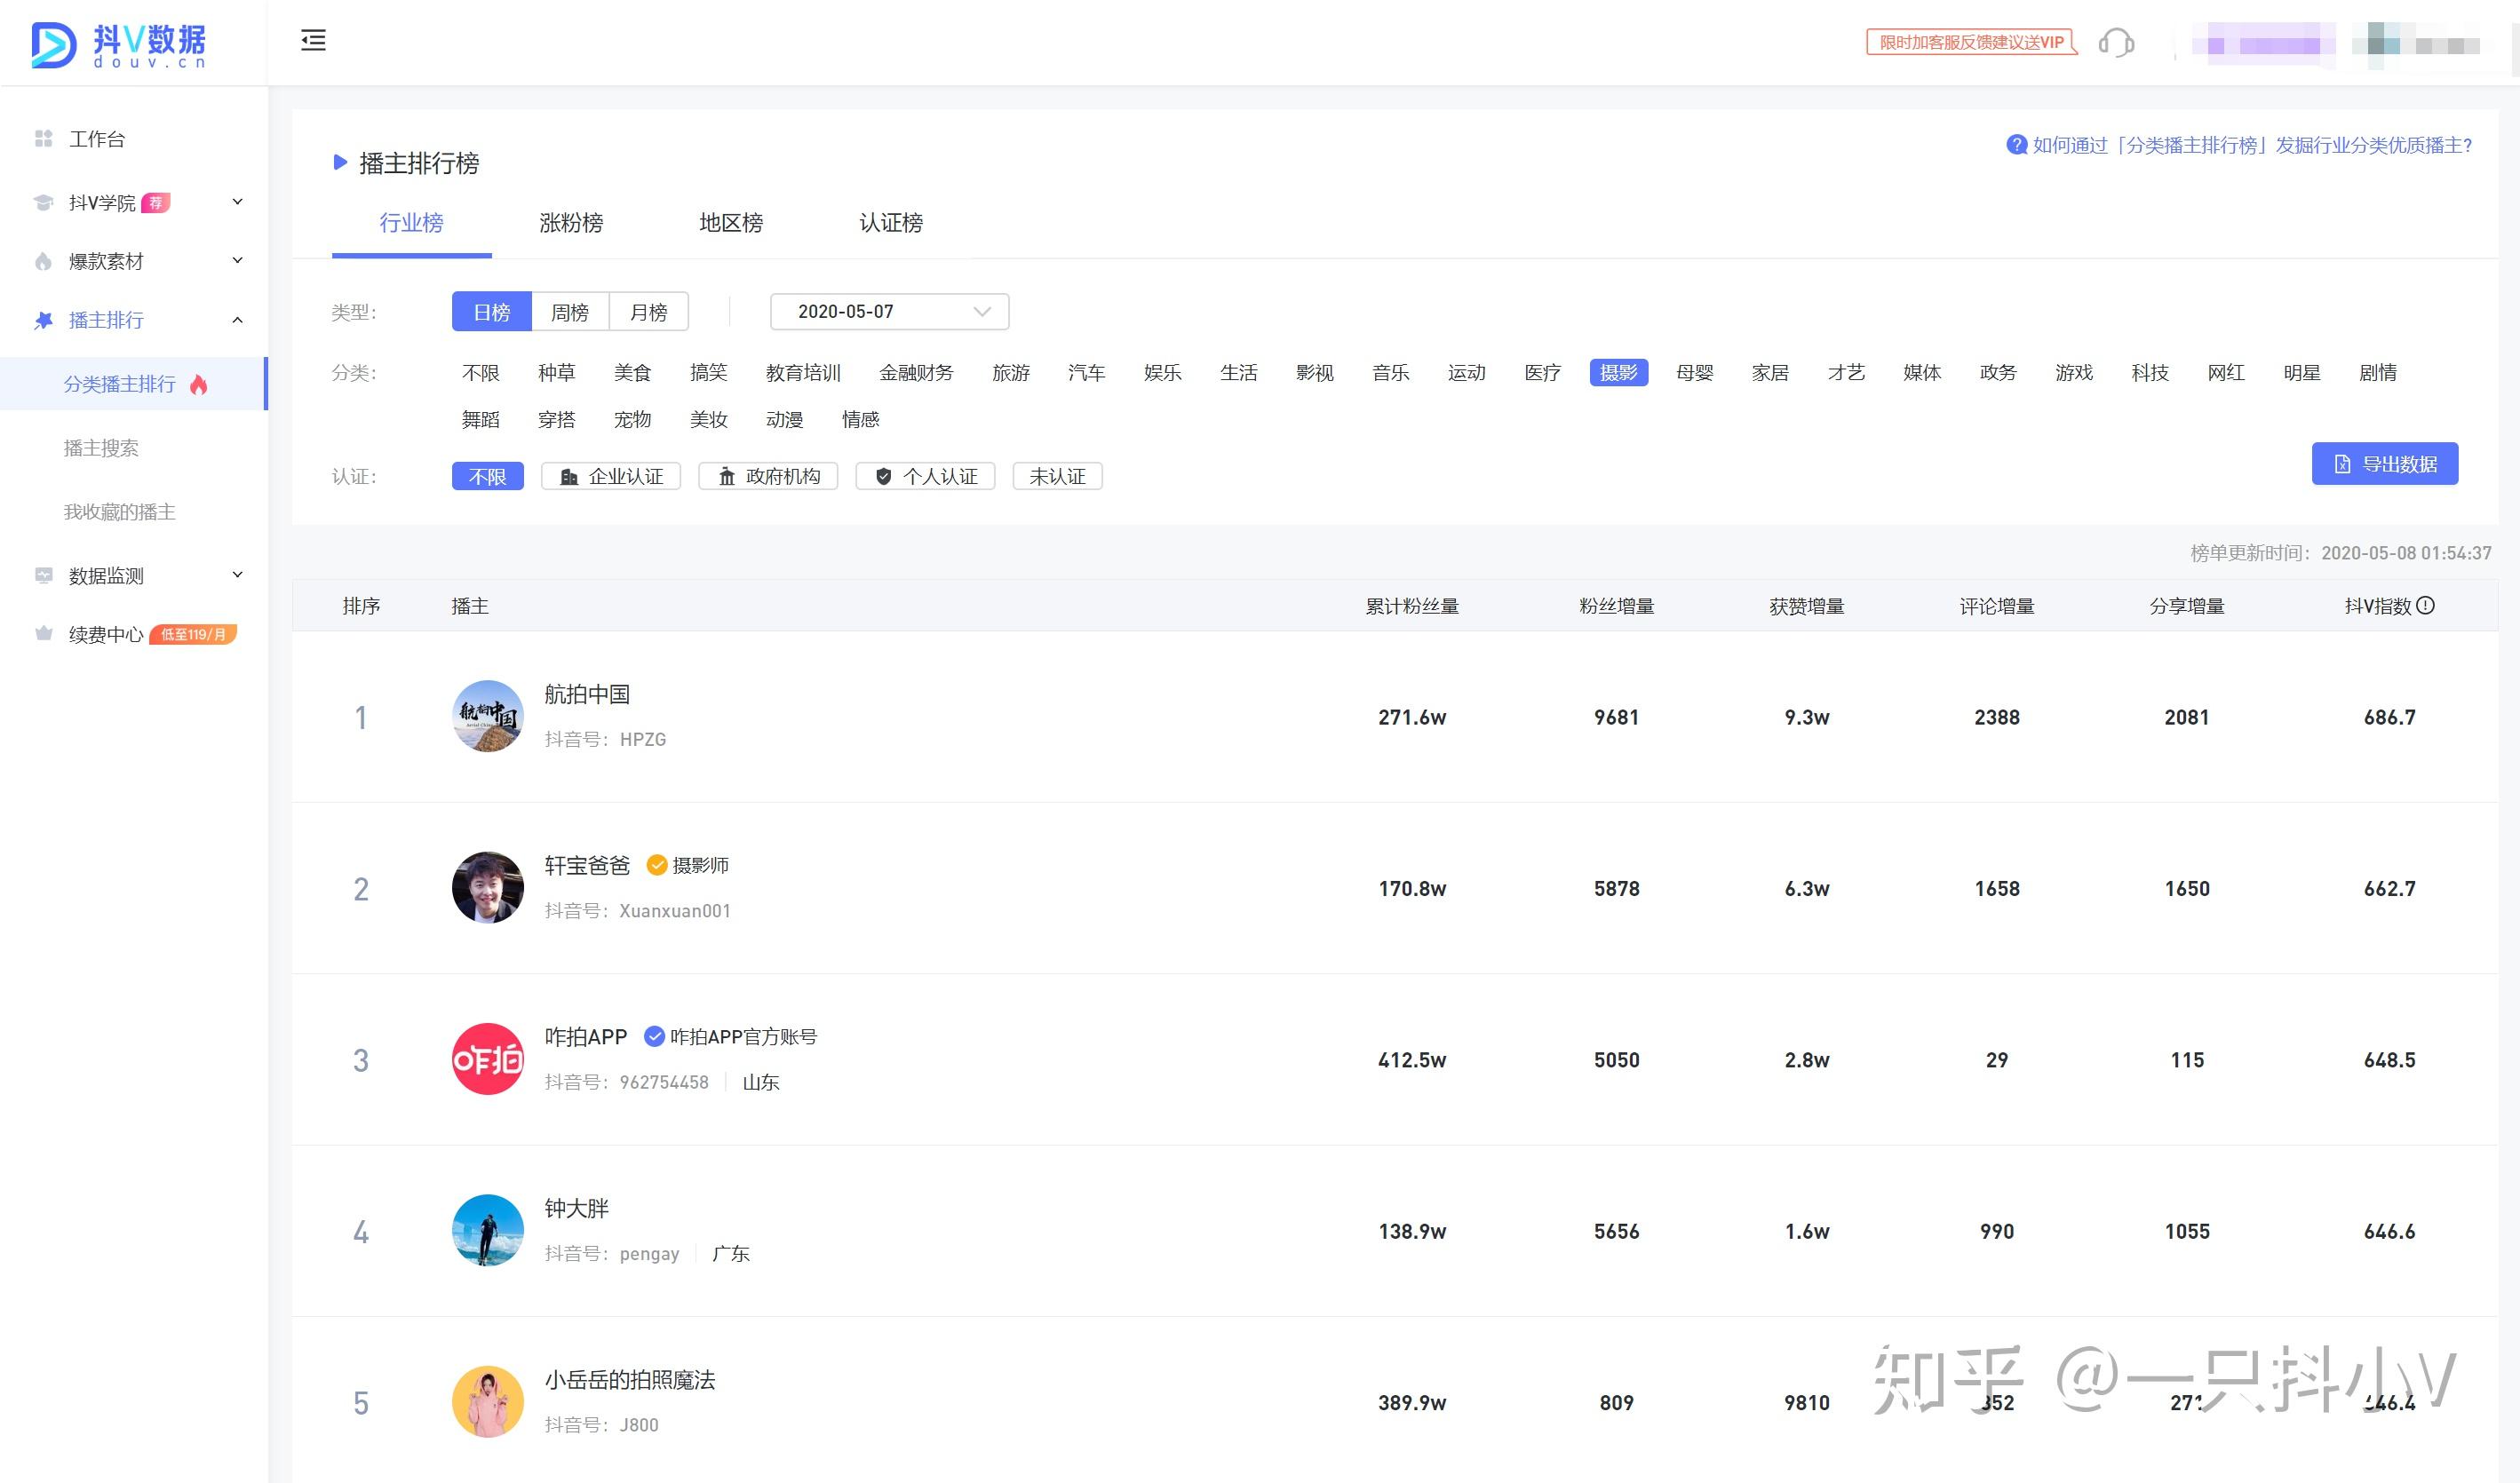Click the 抖V数据 logo
This screenshot has width=2520, height=1483.
tap(119, 45)
